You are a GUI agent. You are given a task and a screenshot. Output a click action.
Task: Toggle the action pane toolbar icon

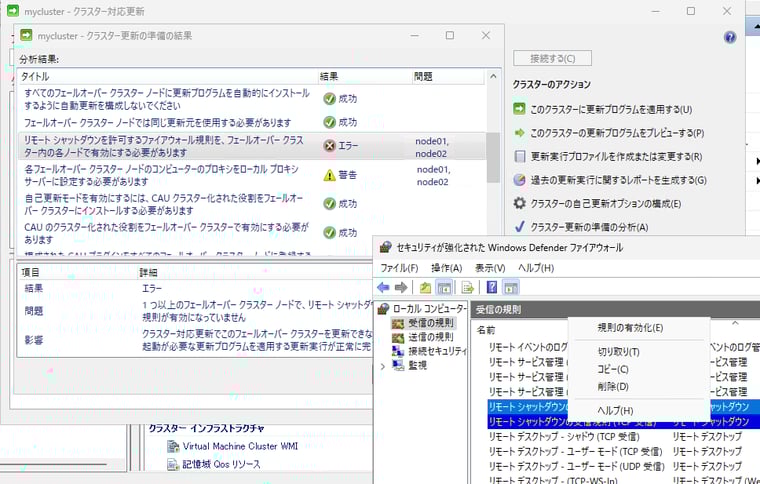[x=511, y=288]
